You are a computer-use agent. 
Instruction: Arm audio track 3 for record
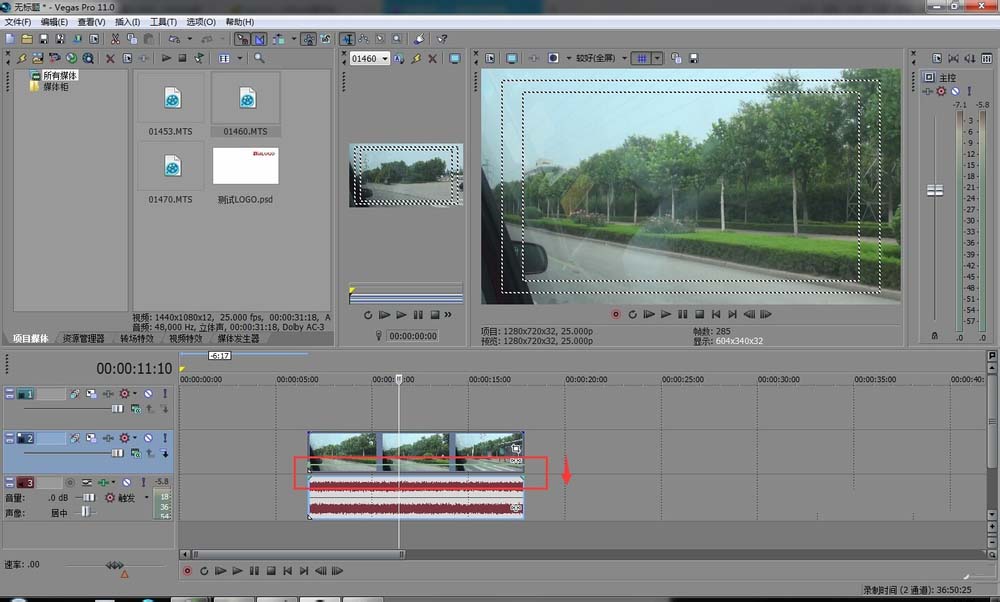click(x=70, y=483)
